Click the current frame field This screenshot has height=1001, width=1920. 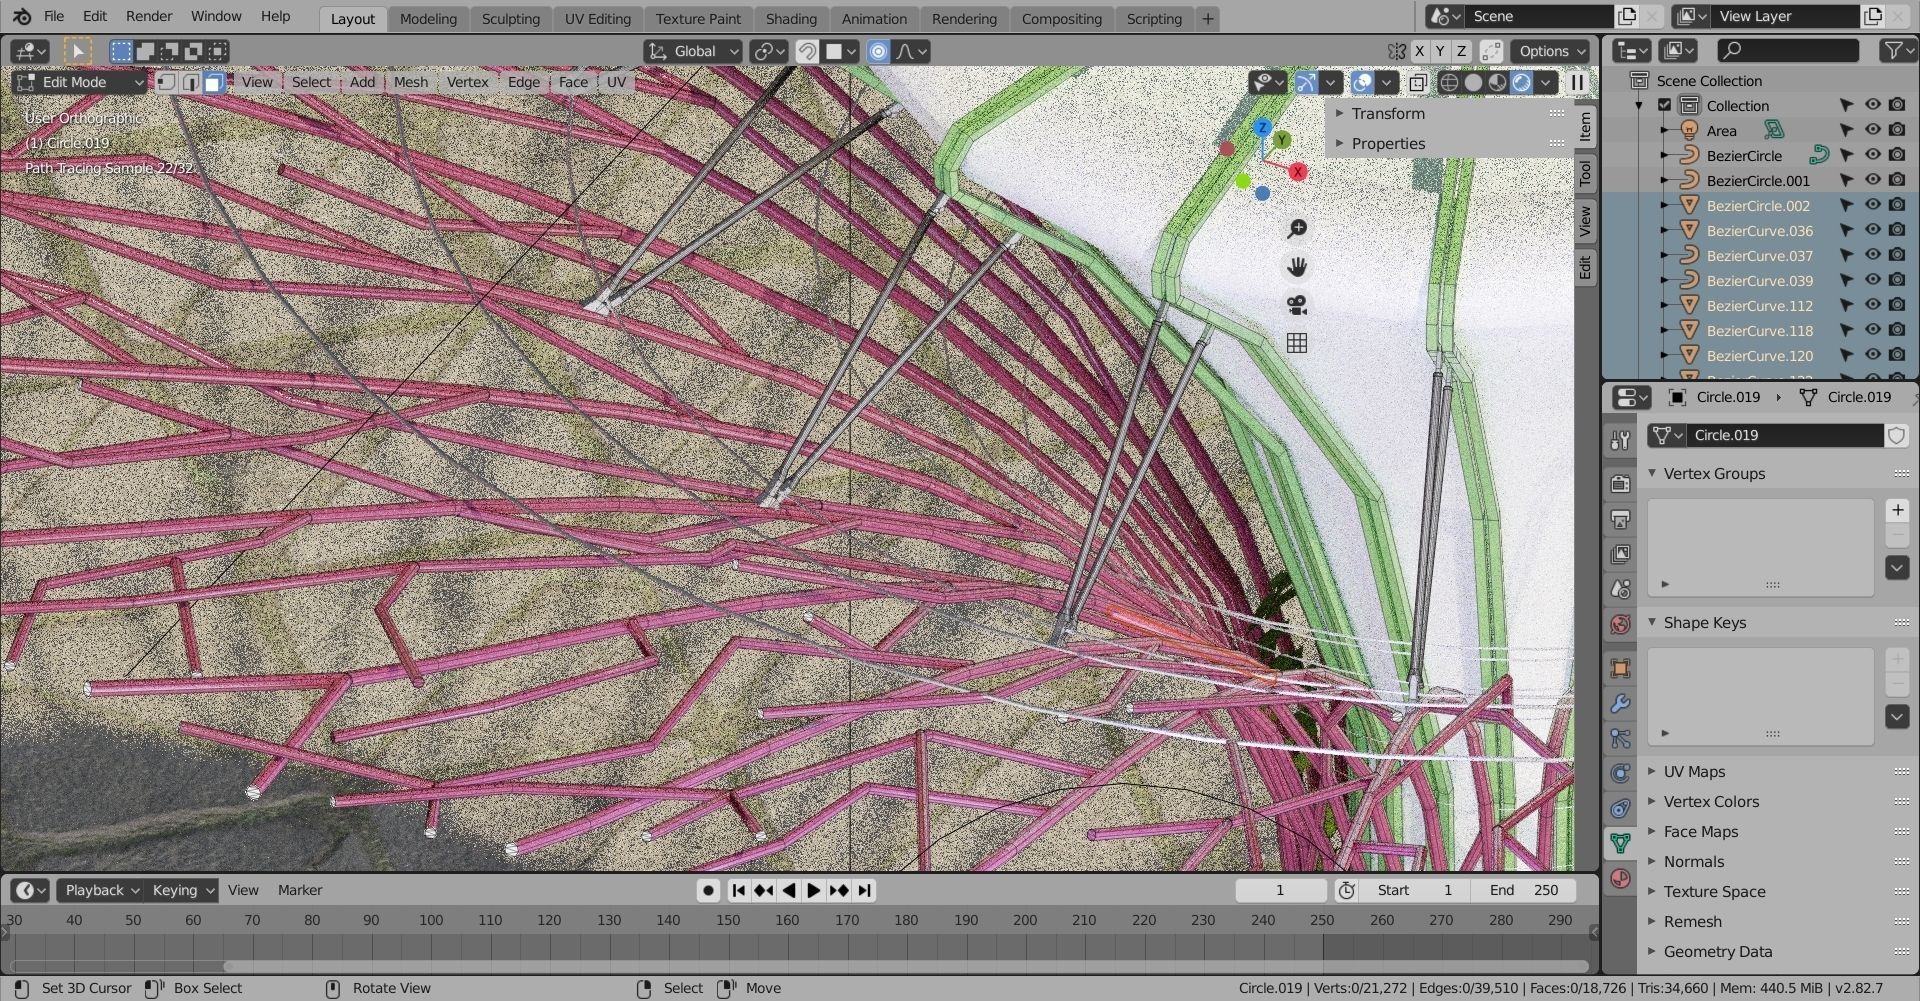tap(1280, 890)
